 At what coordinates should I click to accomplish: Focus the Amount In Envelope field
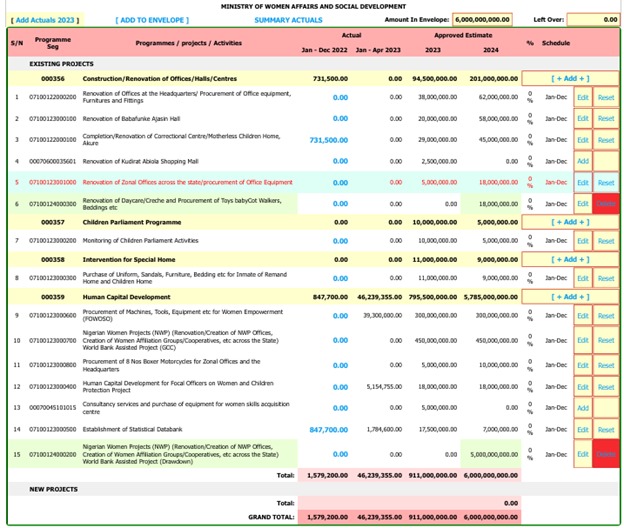coord(482,19)
